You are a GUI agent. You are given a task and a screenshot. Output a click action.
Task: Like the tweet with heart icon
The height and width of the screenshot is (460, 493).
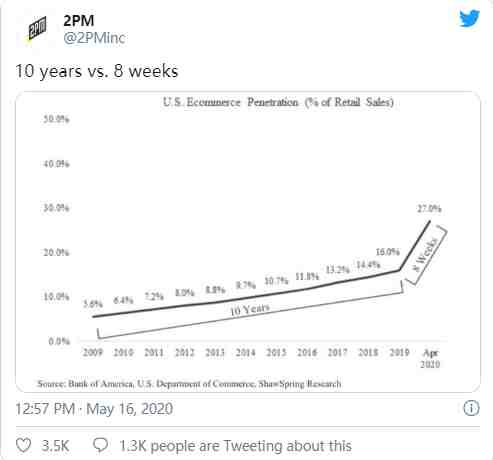[24, 445]
